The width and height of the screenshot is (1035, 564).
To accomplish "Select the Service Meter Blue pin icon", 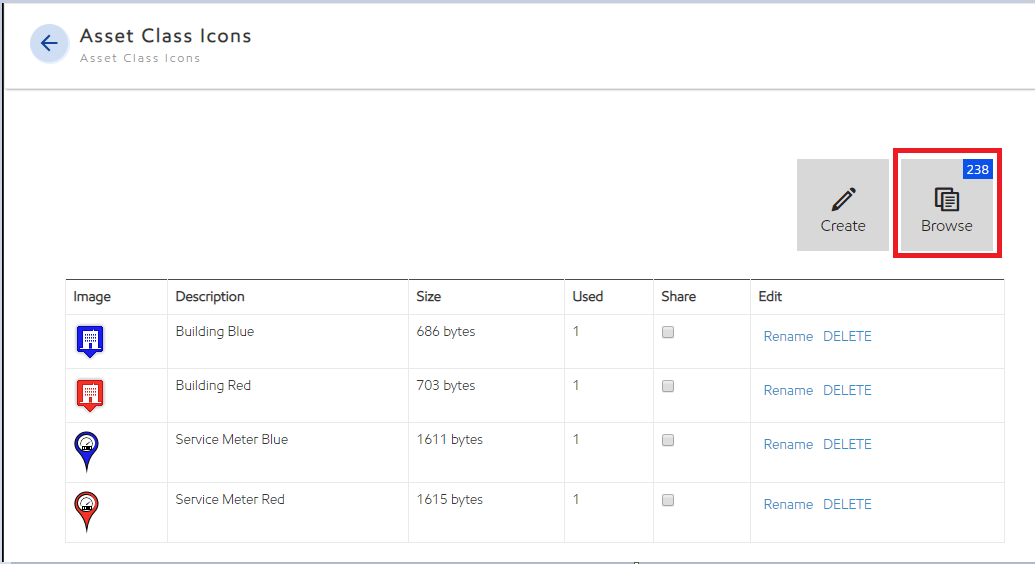I will tap(87, 451).
